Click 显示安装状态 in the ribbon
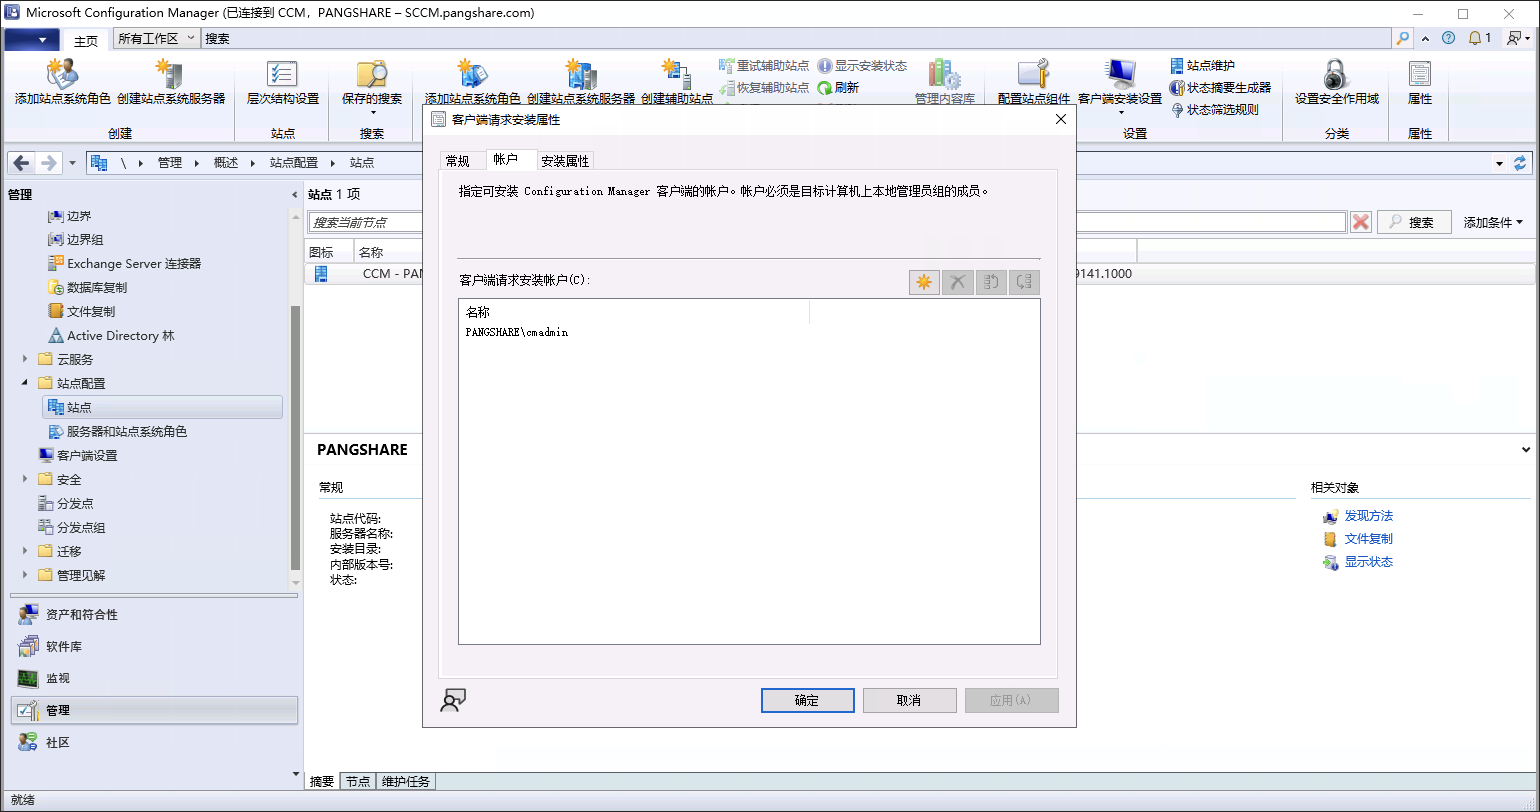 [x=862, y=65]
